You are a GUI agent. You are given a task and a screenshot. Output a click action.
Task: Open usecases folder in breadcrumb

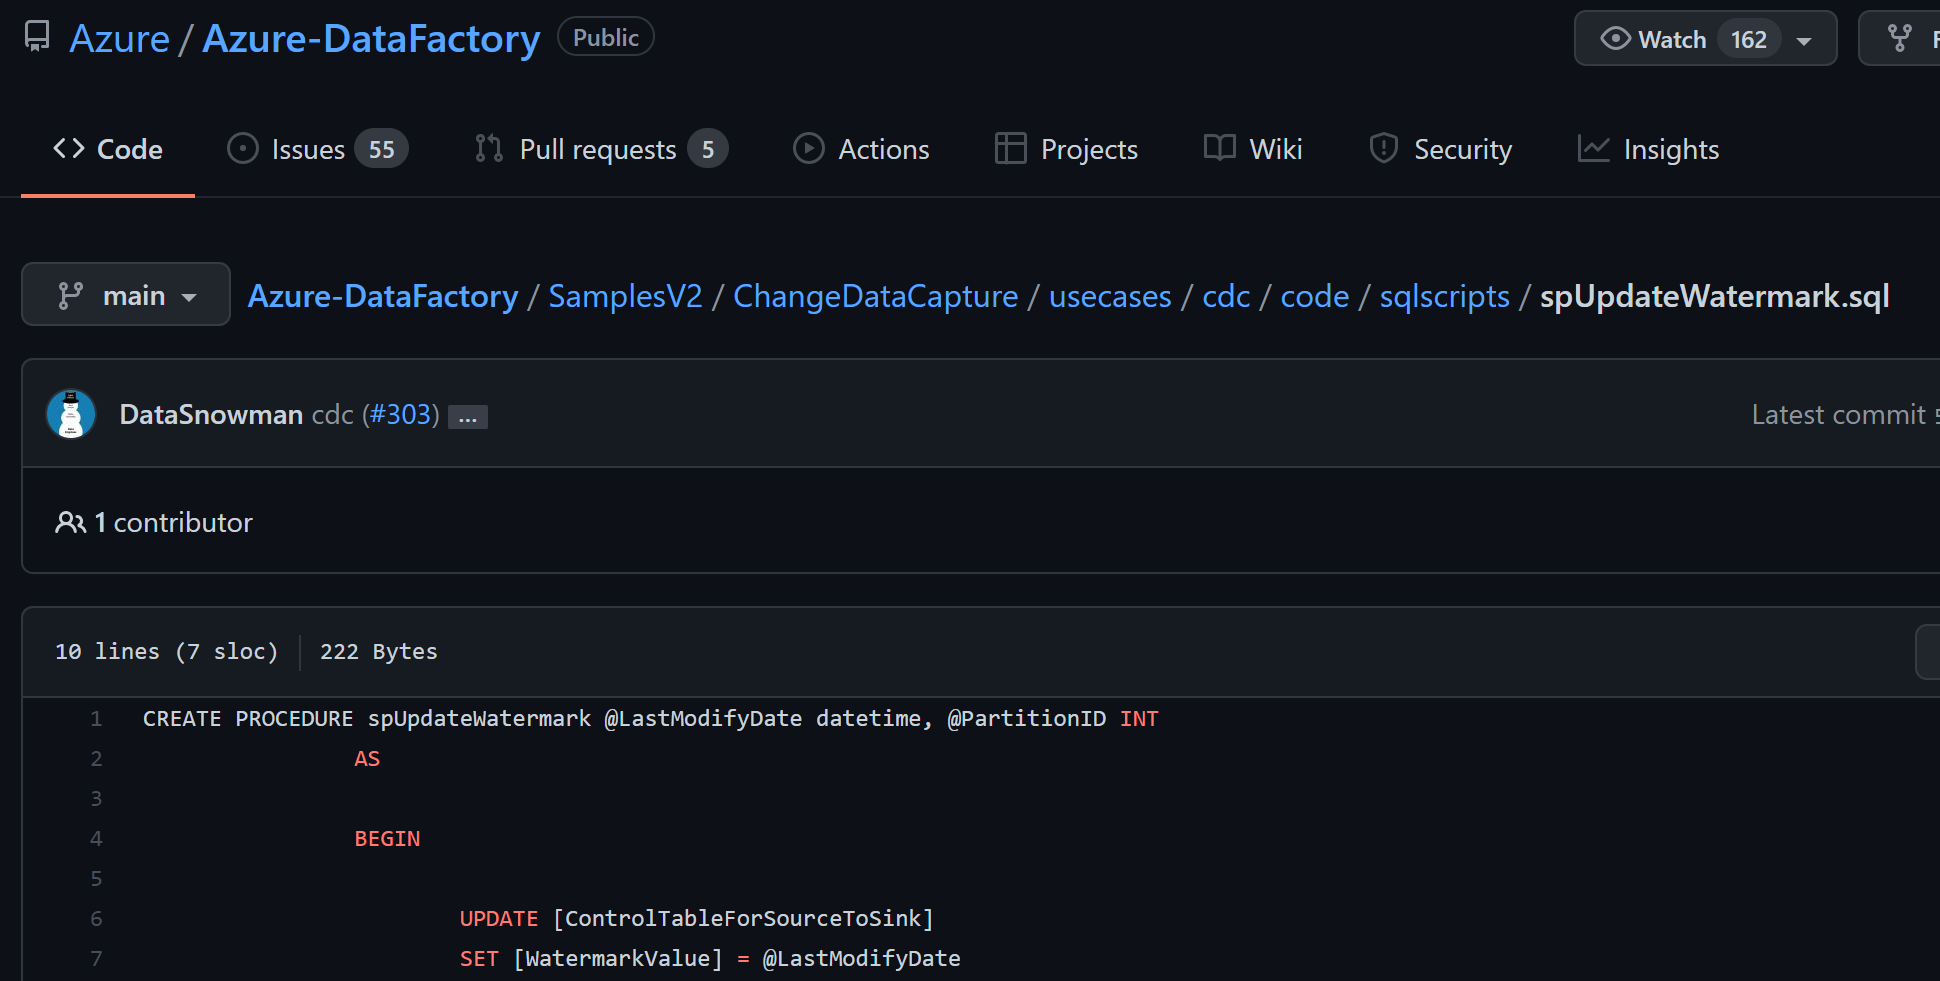pyautogui.click(x=1110, y=296)
